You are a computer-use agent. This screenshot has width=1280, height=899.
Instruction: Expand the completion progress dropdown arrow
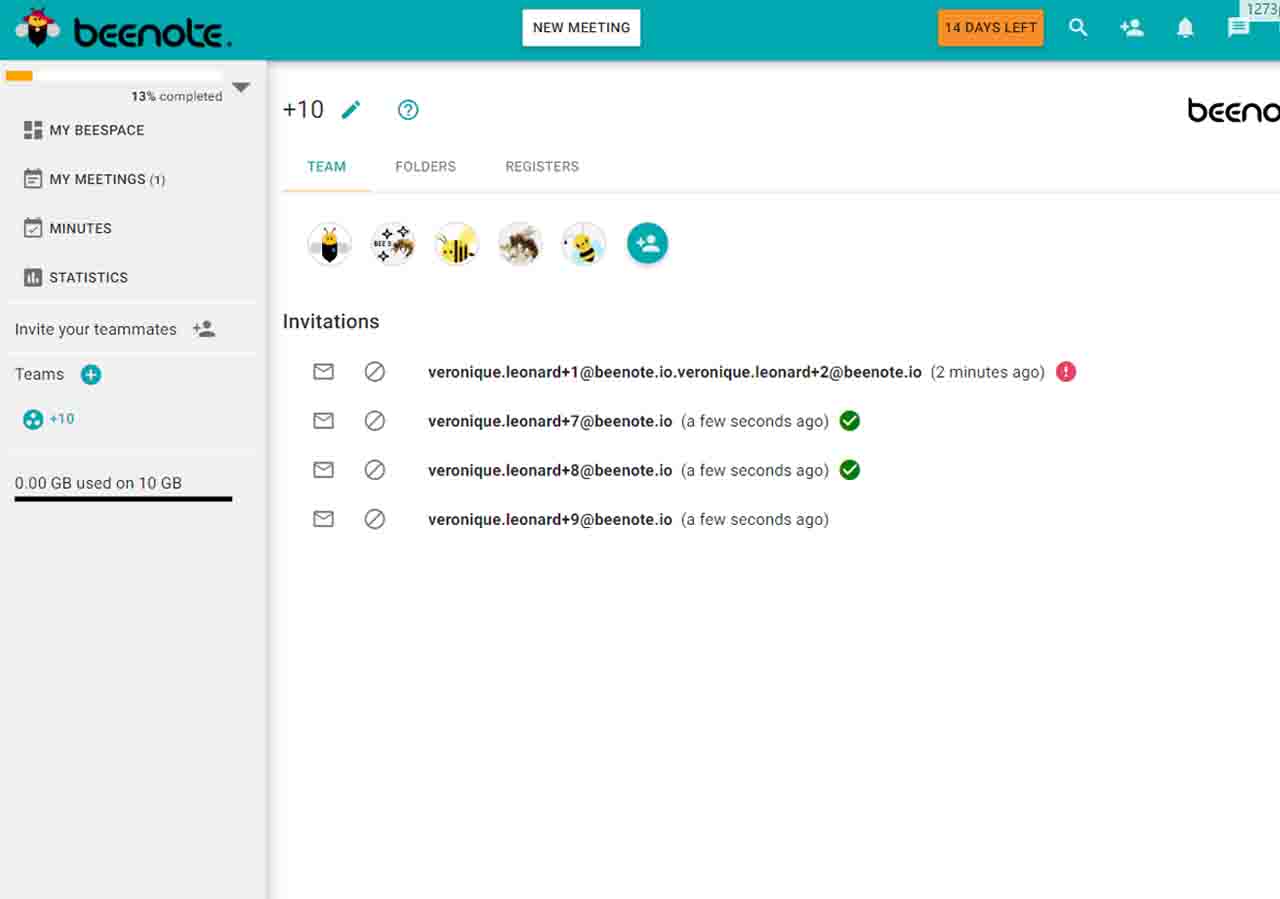(241, 88)
